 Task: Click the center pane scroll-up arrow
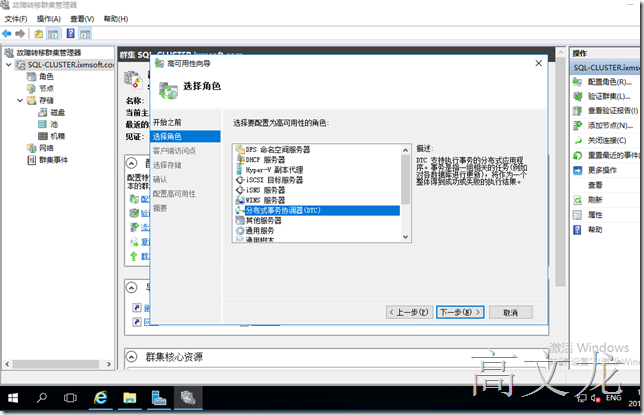[561, 53]
